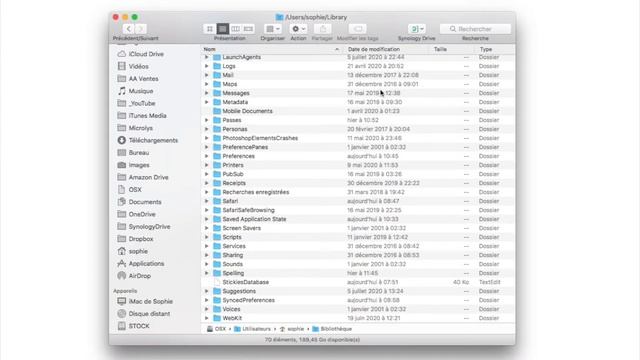Click the Library folder title icon
Screen dimensions: 640x360
coord(279,17)
